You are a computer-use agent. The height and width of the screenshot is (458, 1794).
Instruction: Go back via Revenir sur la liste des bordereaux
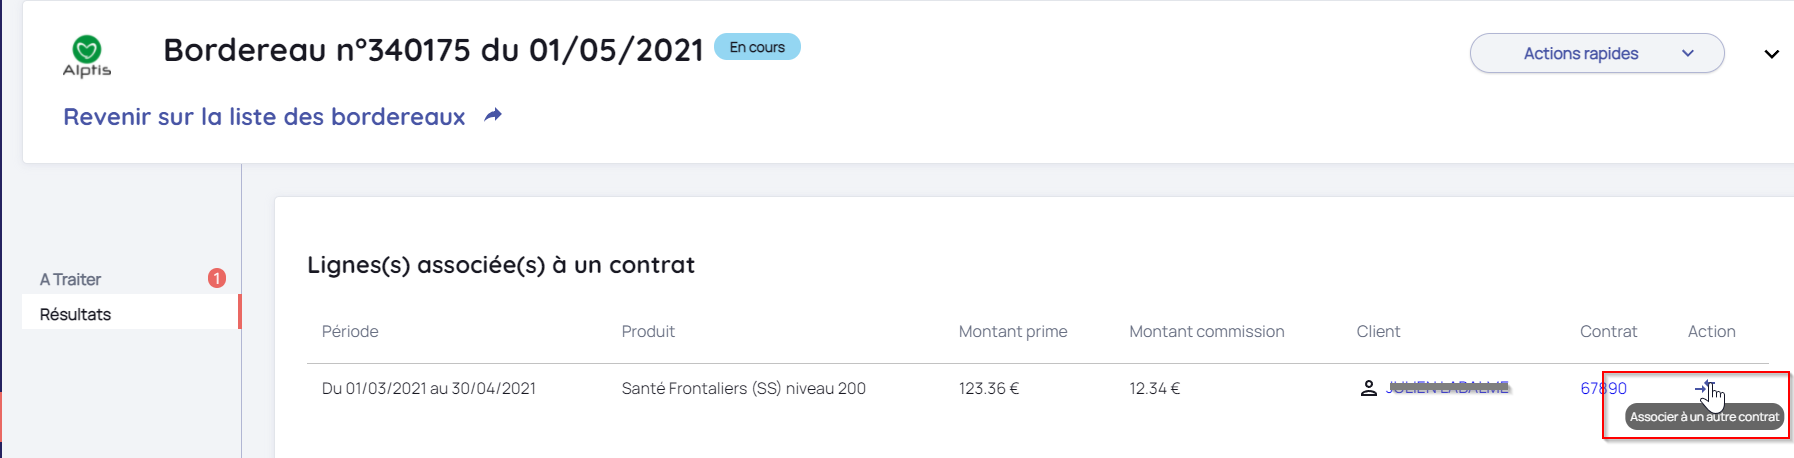[264, 117]
